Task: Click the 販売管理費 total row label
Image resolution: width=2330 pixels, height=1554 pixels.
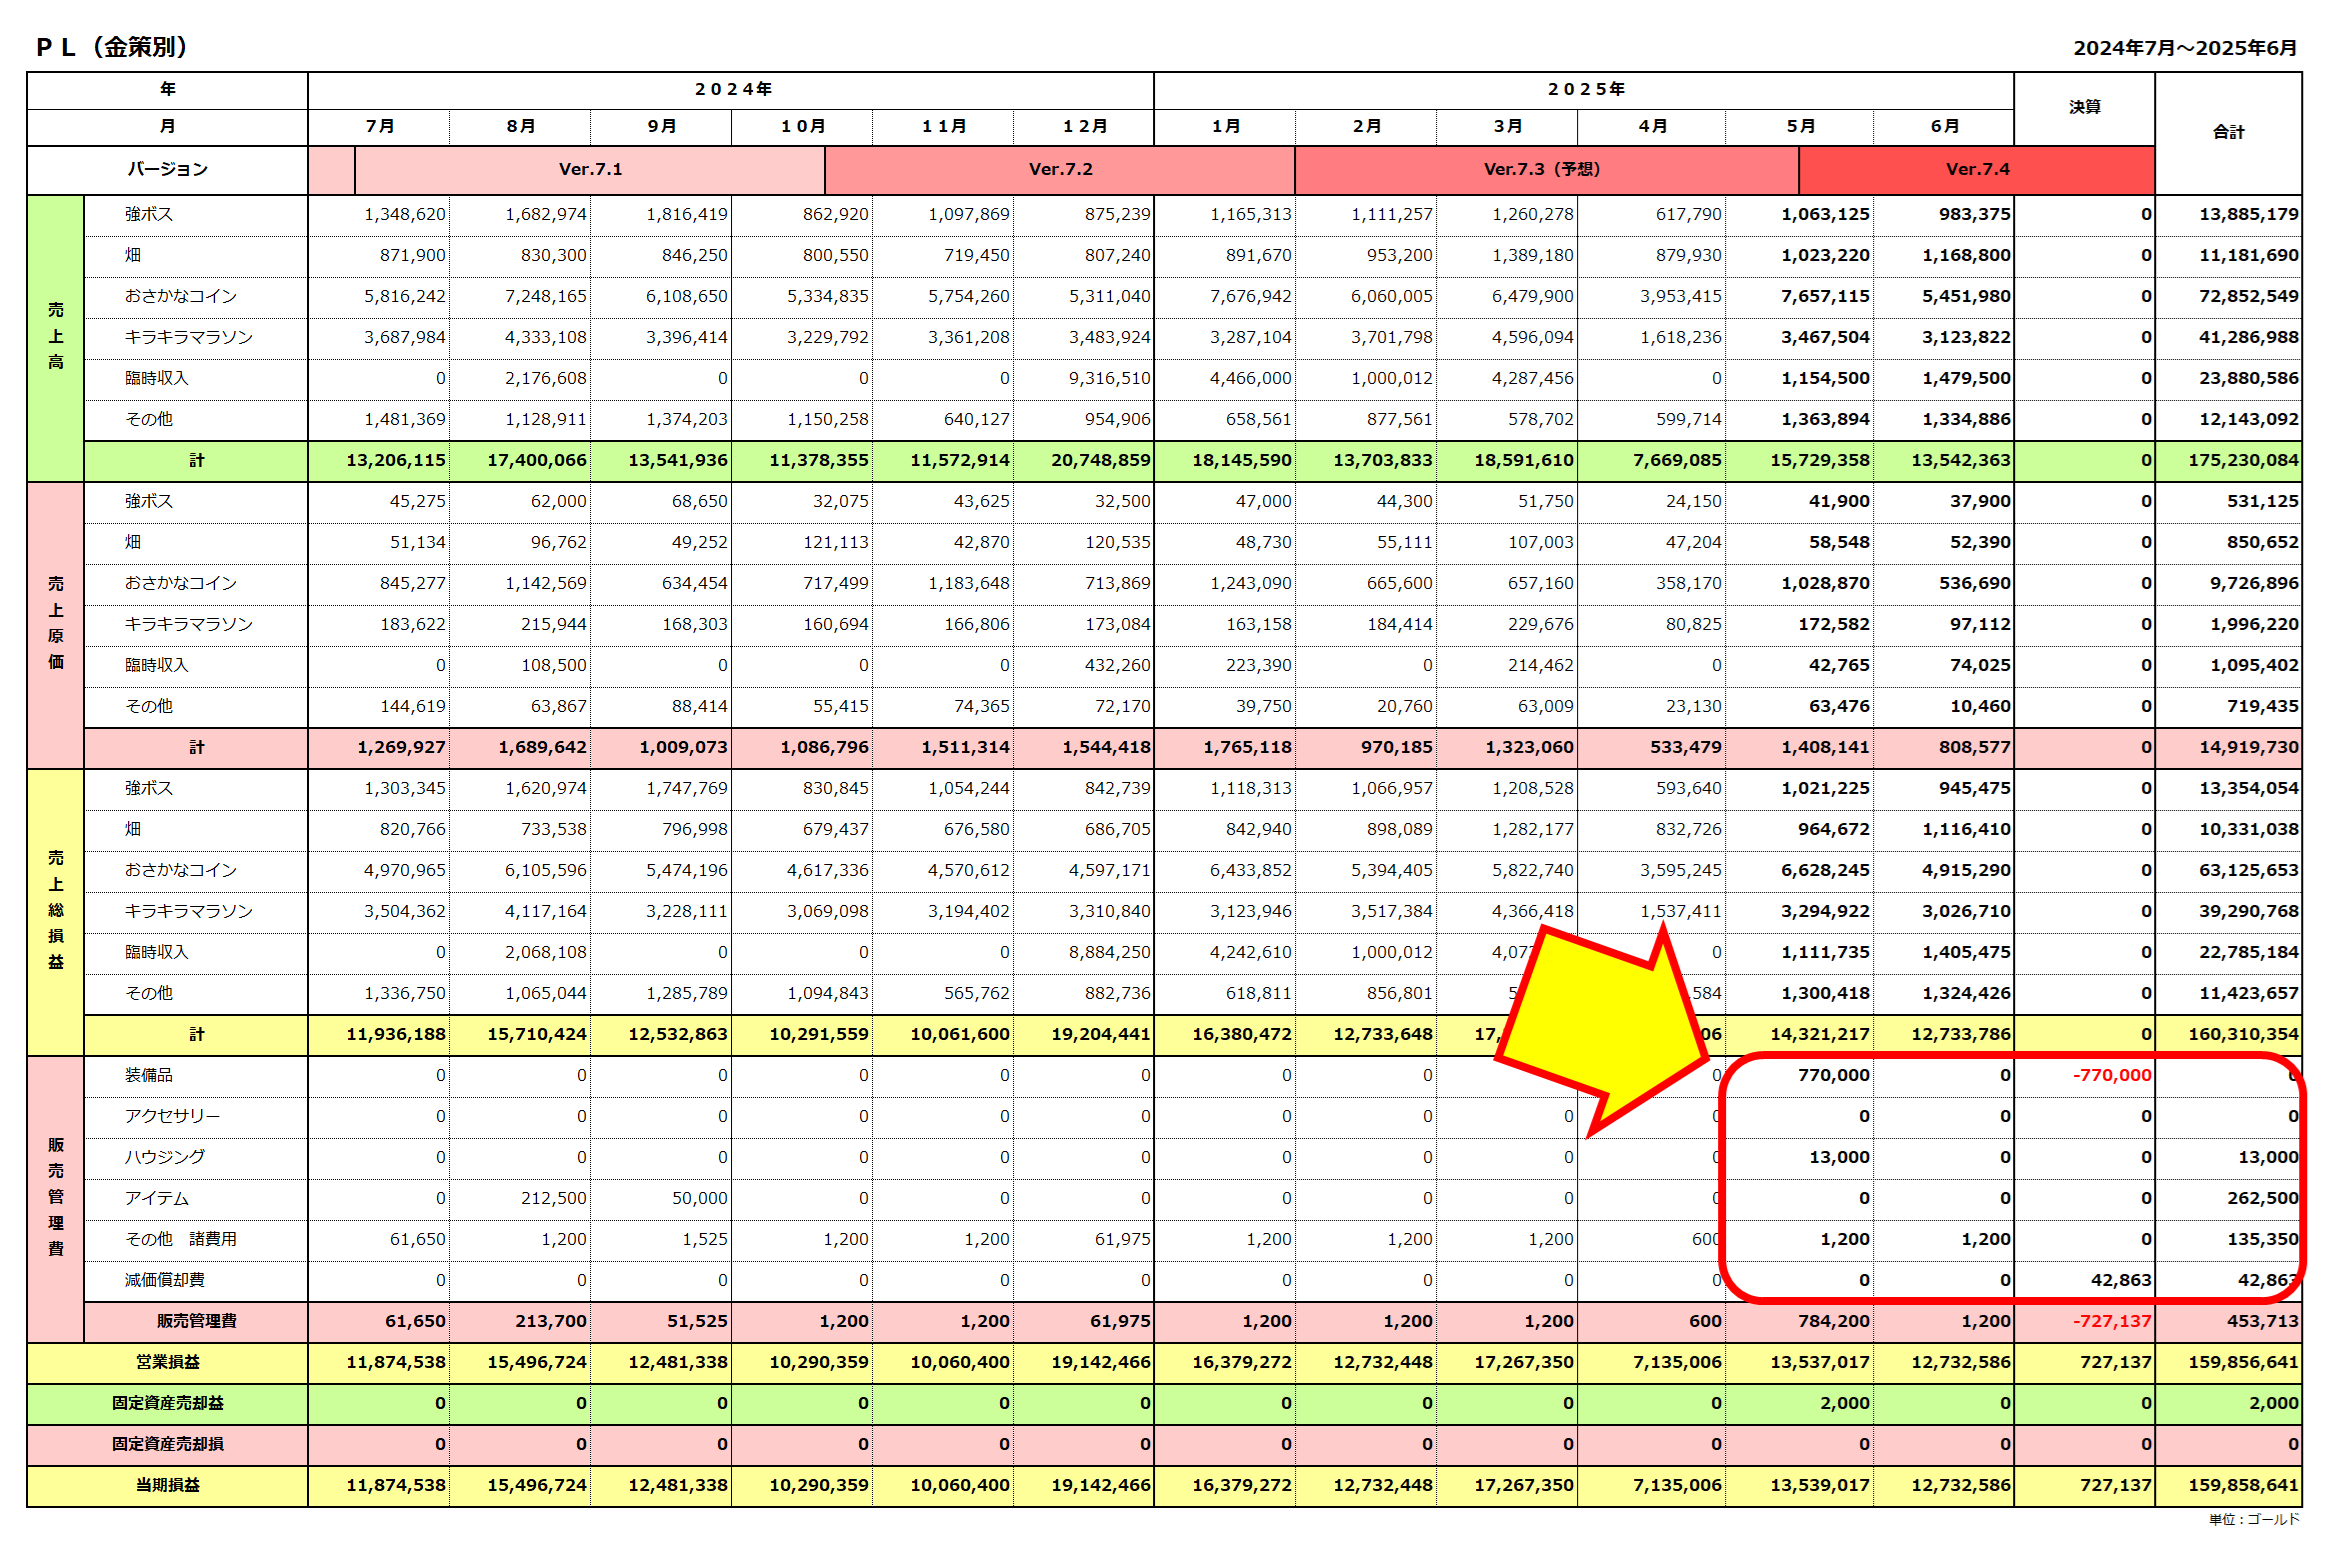Action: (196, 1321)
